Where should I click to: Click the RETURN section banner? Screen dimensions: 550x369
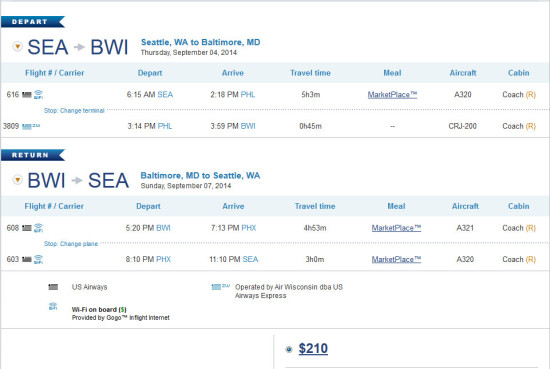[33, 155]
